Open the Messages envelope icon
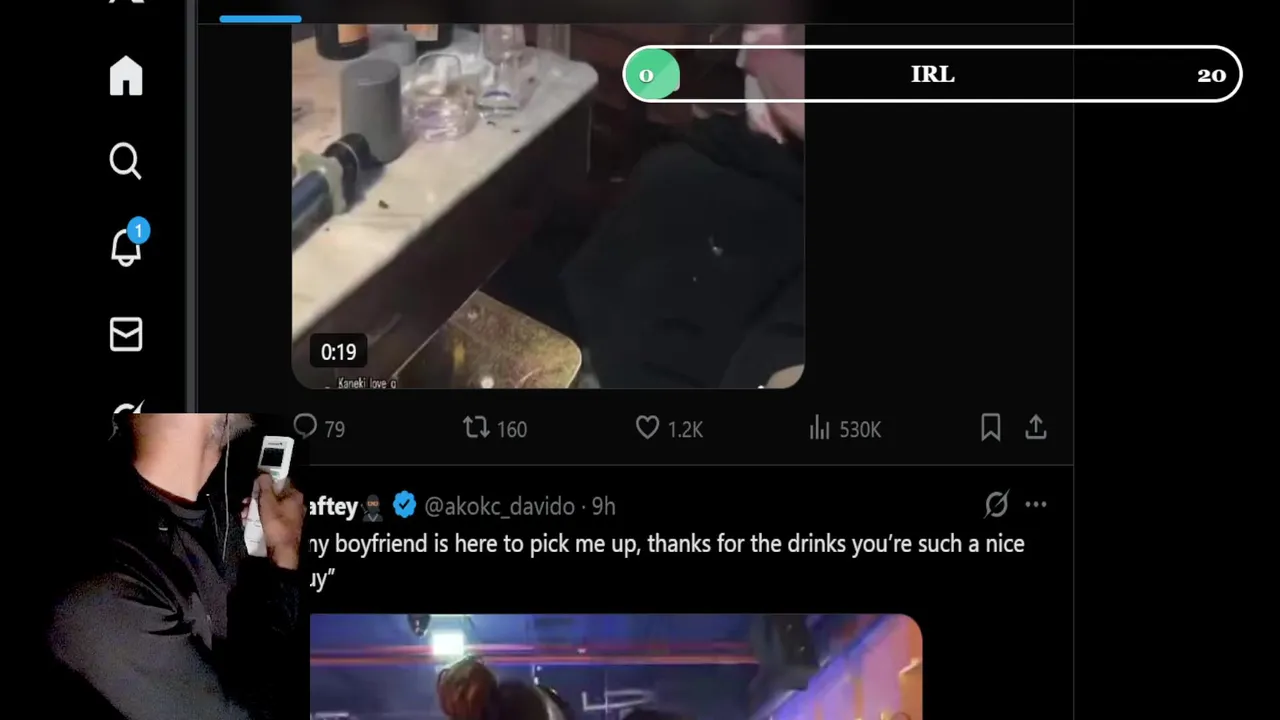Screen dimensions: 1280x720 pyautogui.click(x=126, y=335)
